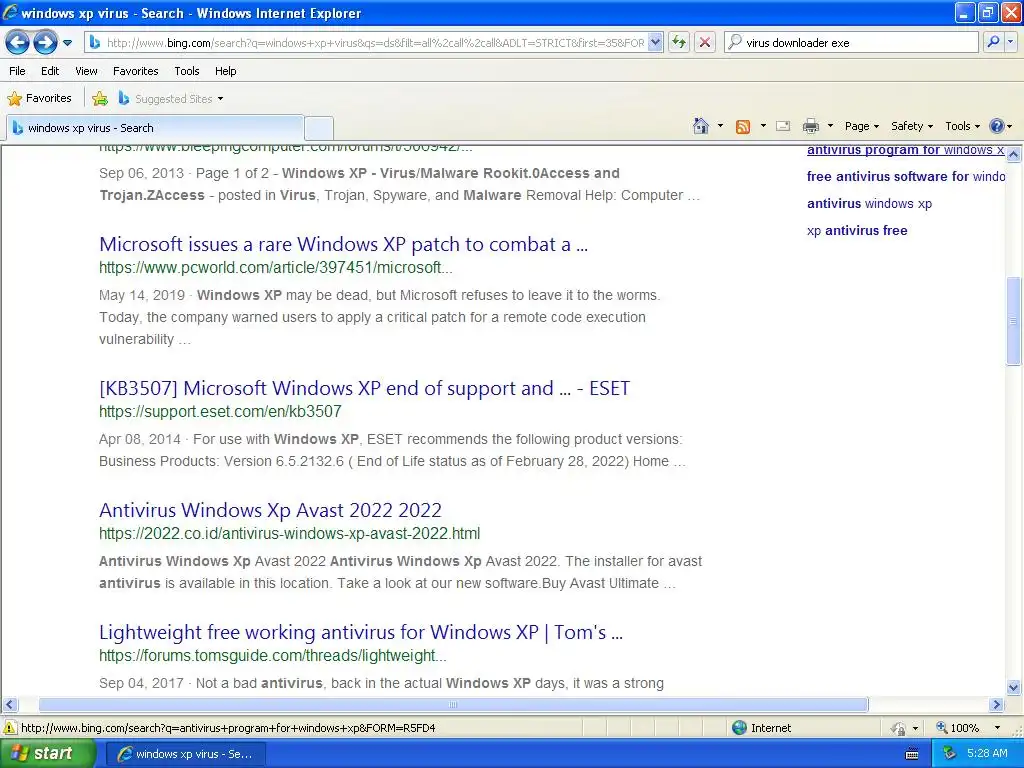Viewport: 1024px width, 768px height.
Task: Click inside the address bar URL field
Action: point(375,42)
